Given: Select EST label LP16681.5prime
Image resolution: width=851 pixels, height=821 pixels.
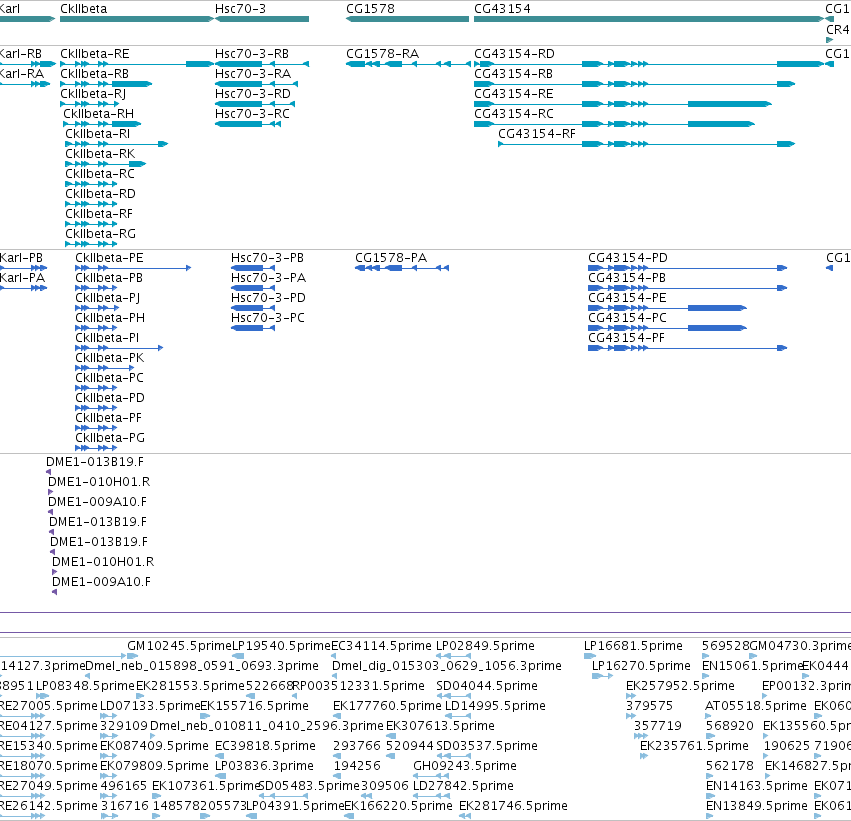Looking at the screenshot, I should [x=633, y=646].
